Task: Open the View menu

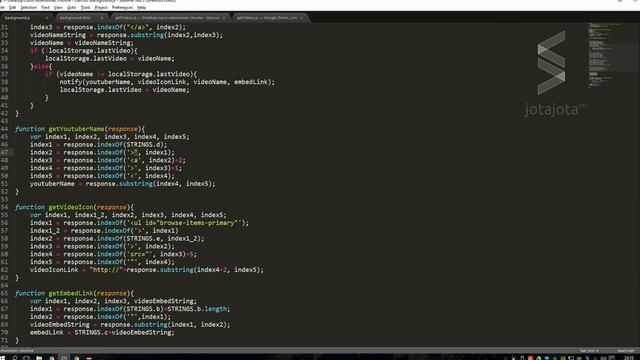Action: coord(58,7)
